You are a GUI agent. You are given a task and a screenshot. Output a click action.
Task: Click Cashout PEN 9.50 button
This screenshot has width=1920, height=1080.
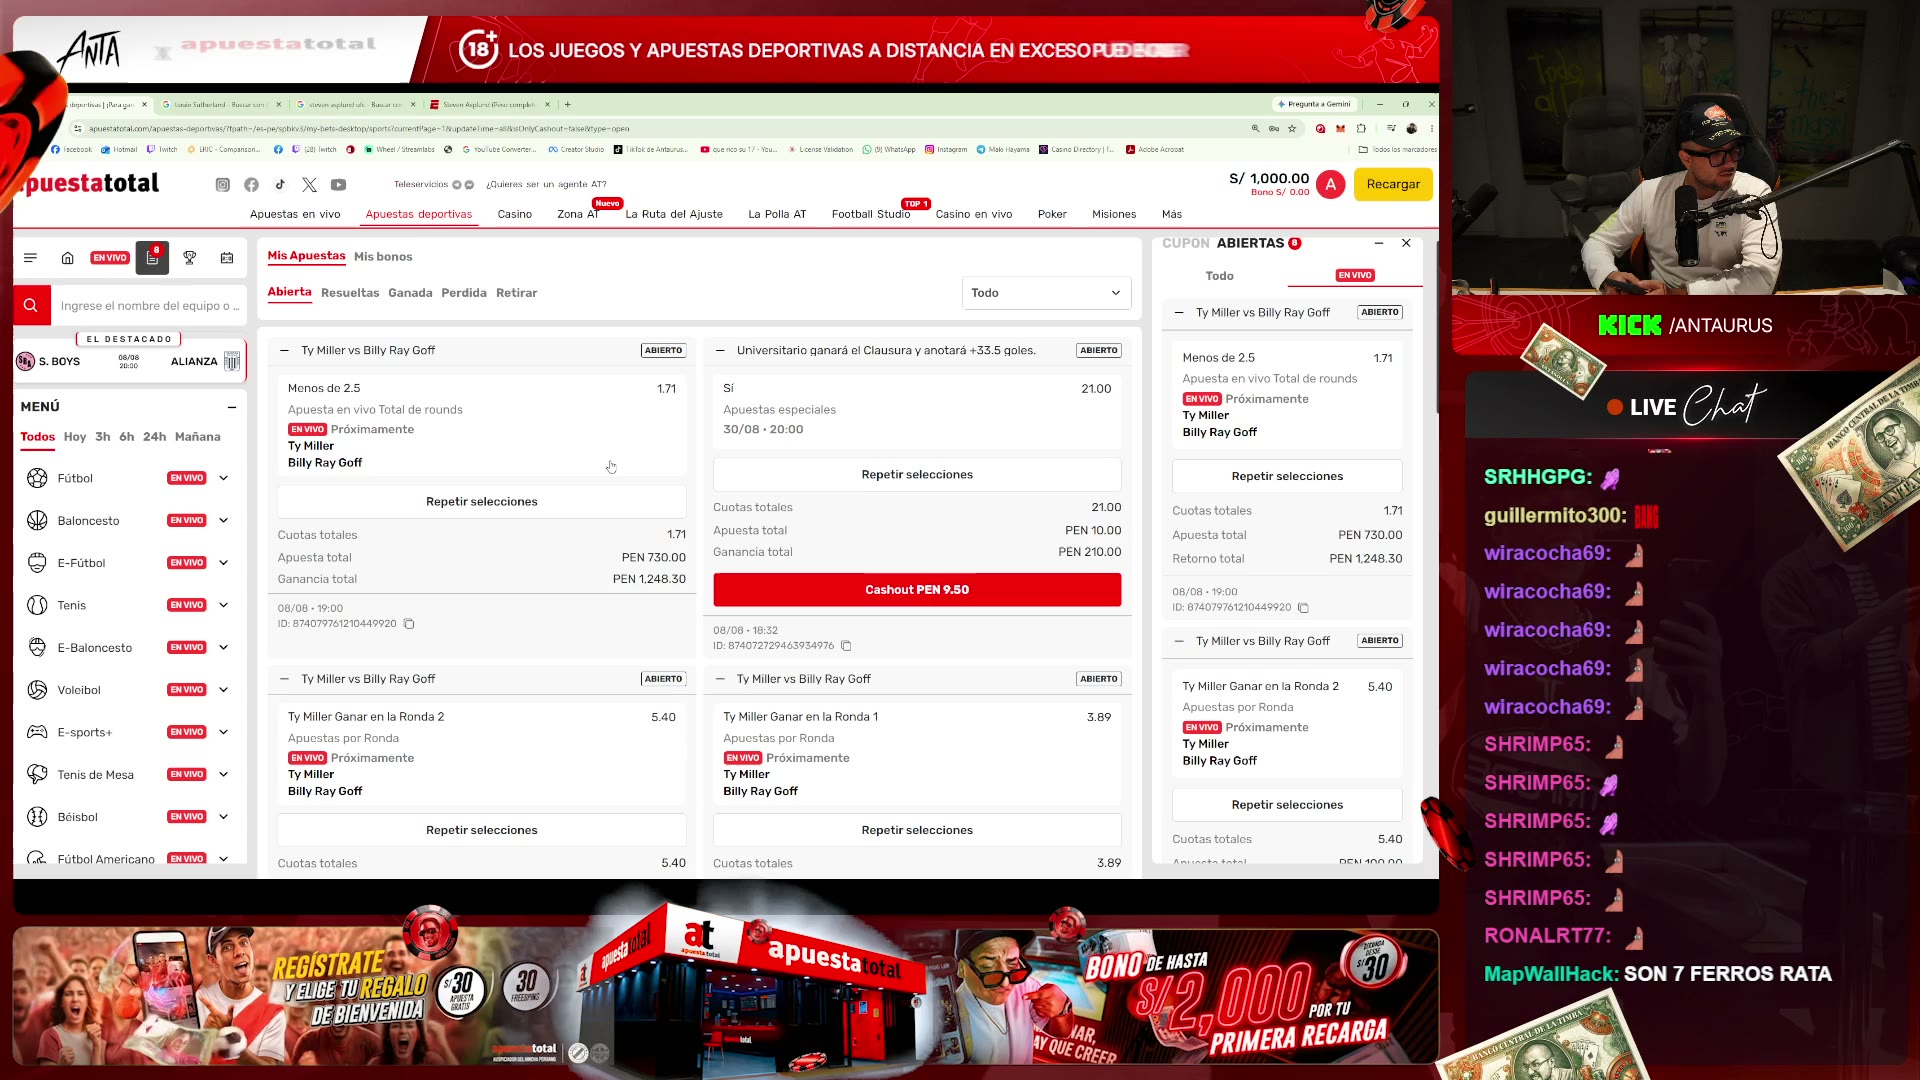pos(917,590)
